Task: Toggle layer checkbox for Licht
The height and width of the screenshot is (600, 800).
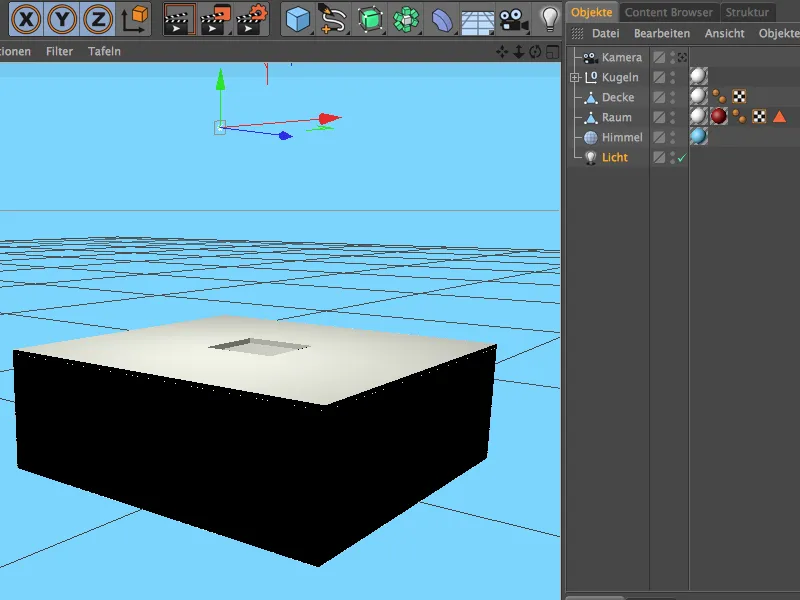Action: (x=659, y=157)
